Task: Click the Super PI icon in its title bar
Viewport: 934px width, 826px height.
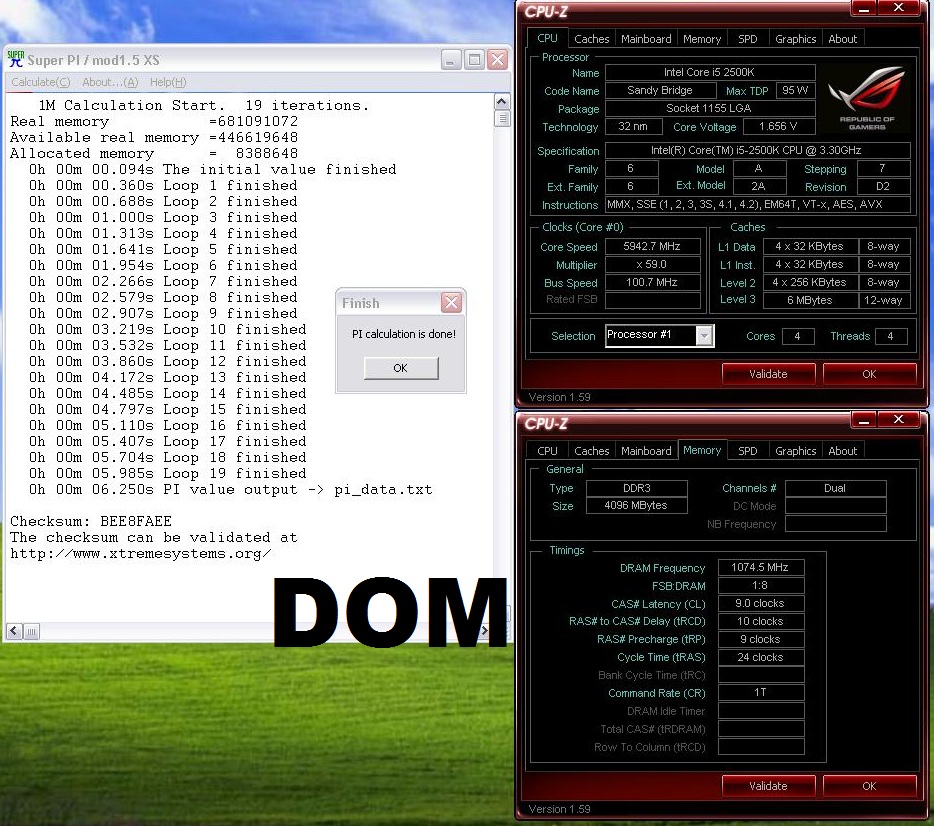Action: click(x=15, y=59)
